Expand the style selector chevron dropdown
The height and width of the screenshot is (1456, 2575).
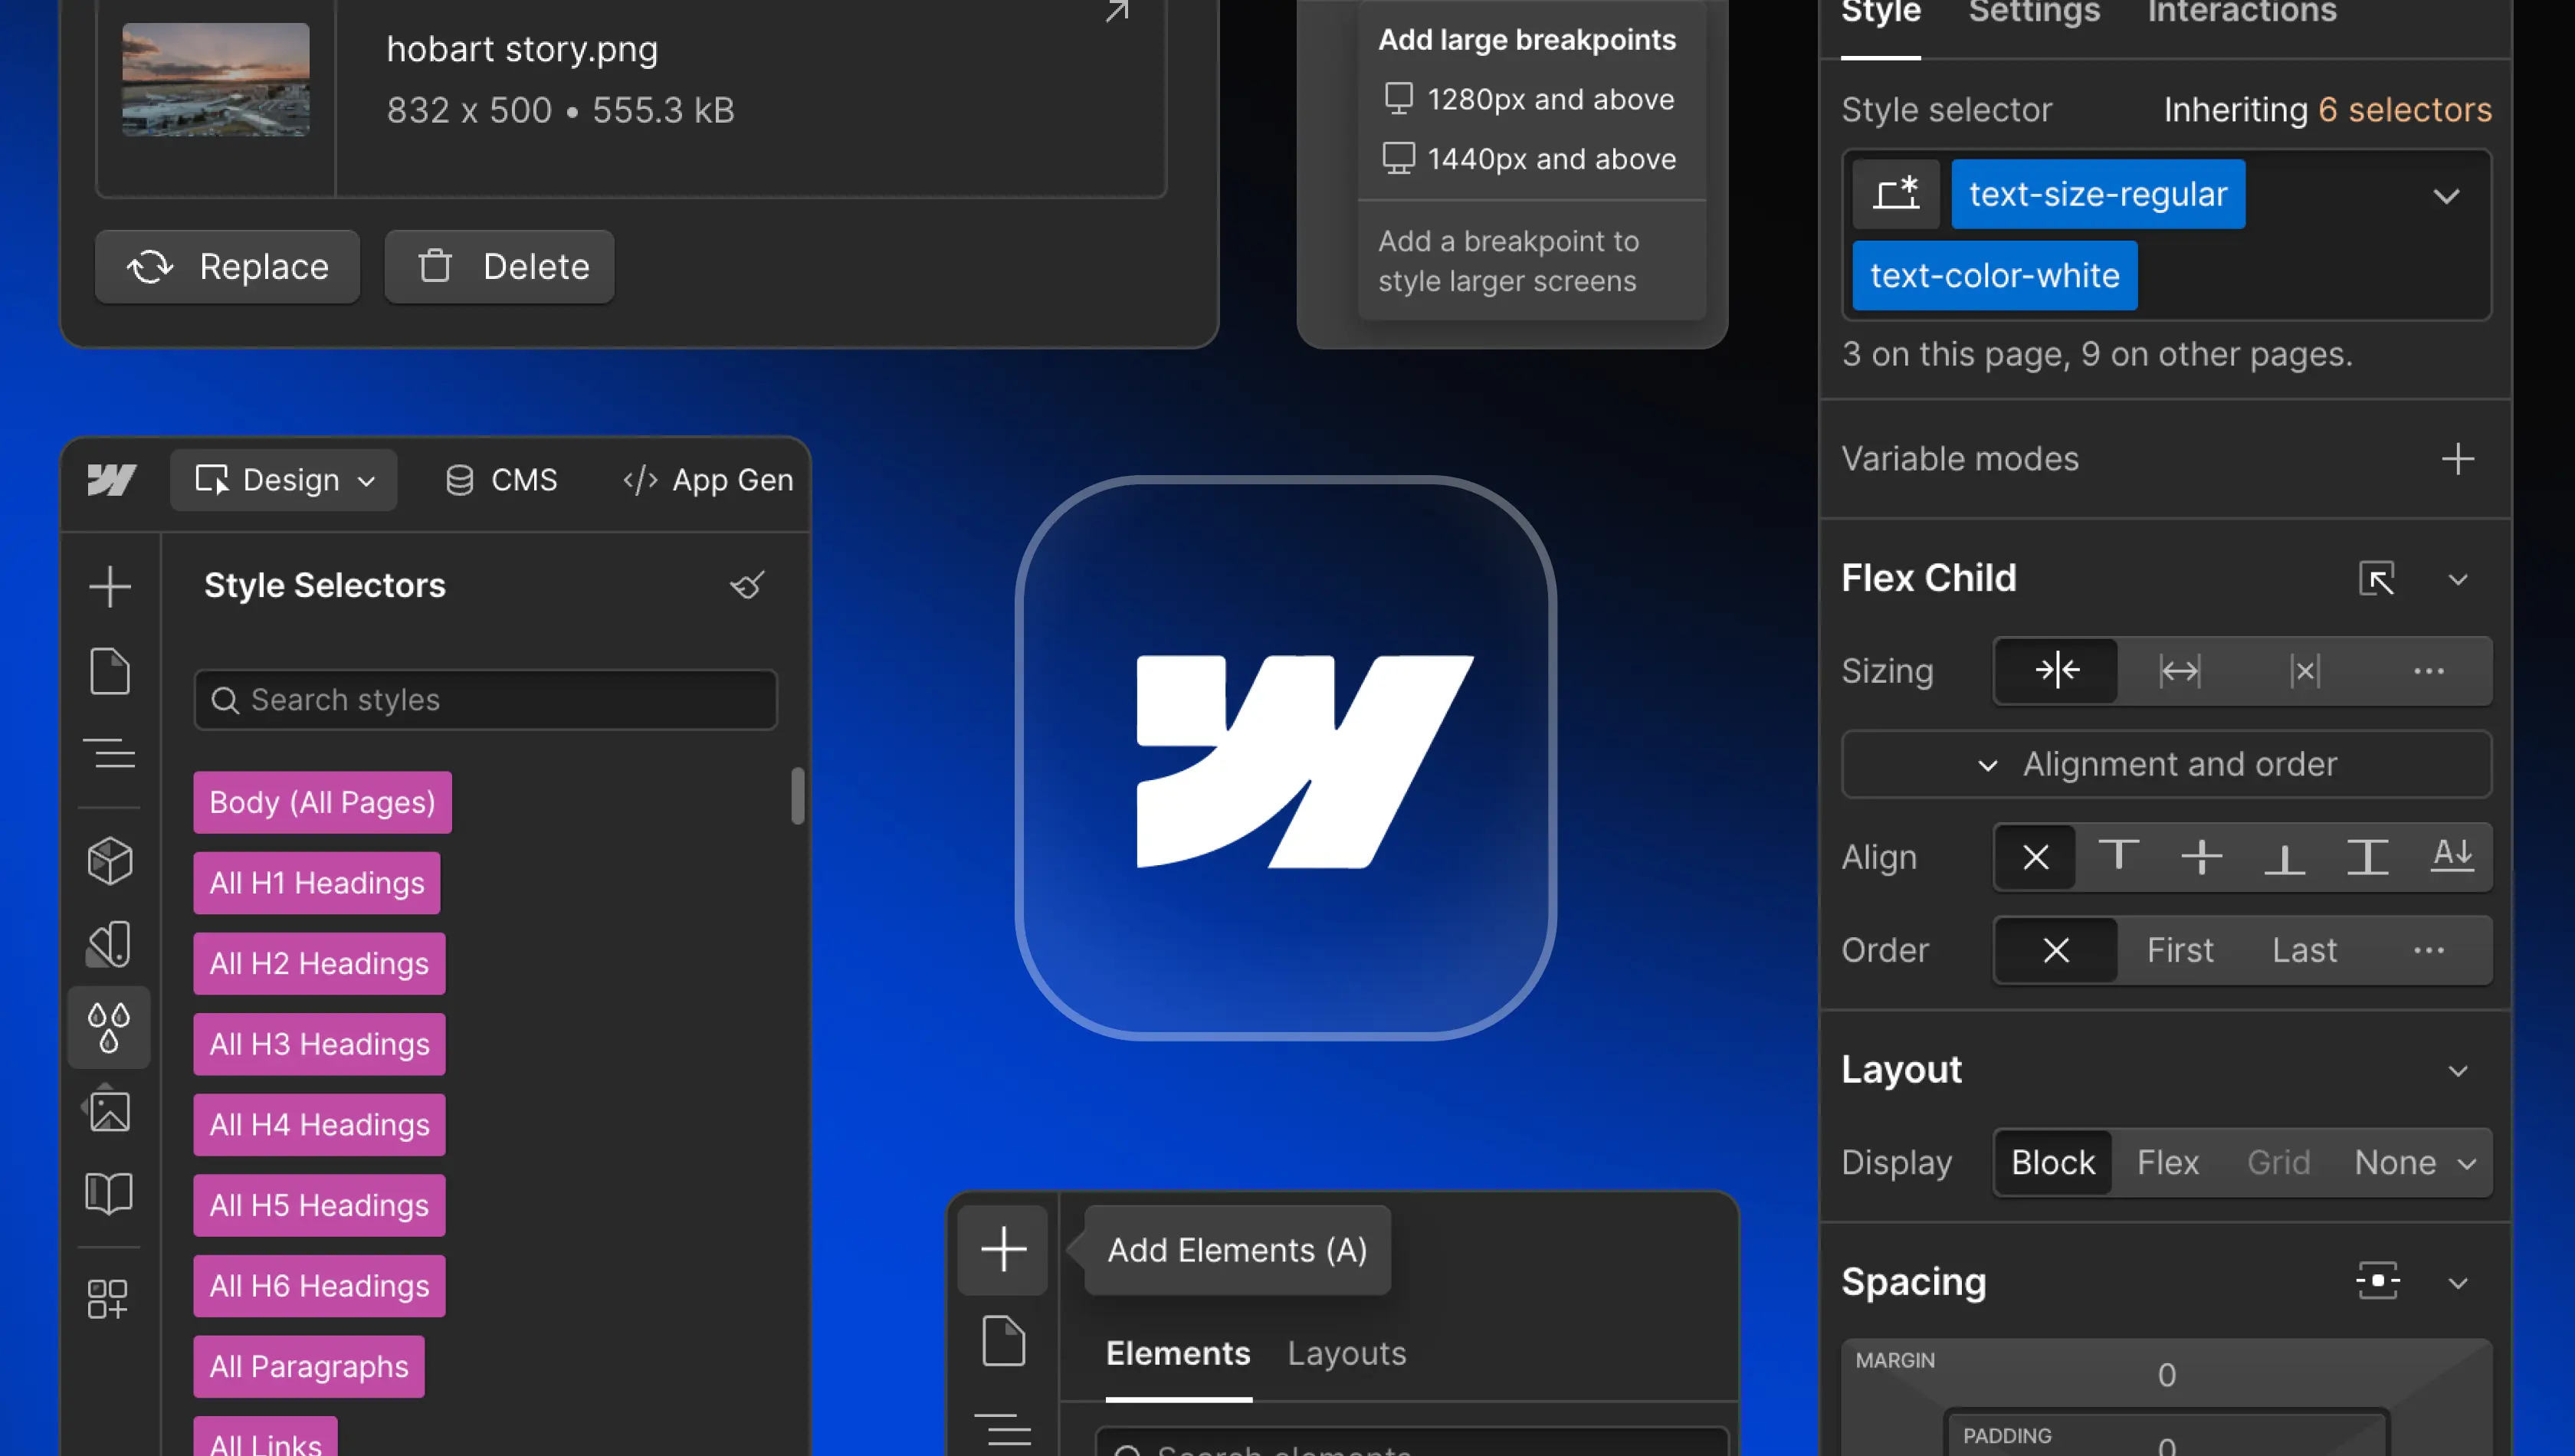click(x=2445, y=195)
